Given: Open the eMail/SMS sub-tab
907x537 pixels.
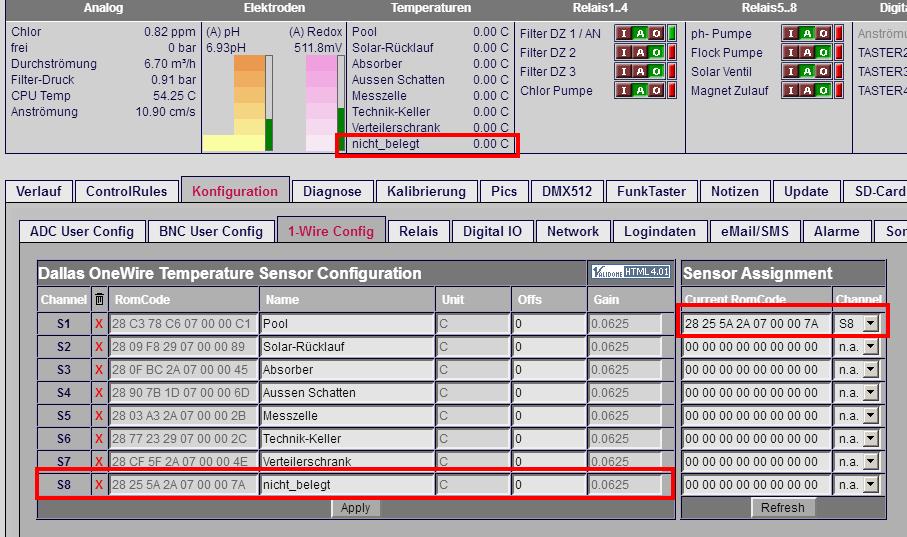Looking at the screenshot, I should coord(755,231).
